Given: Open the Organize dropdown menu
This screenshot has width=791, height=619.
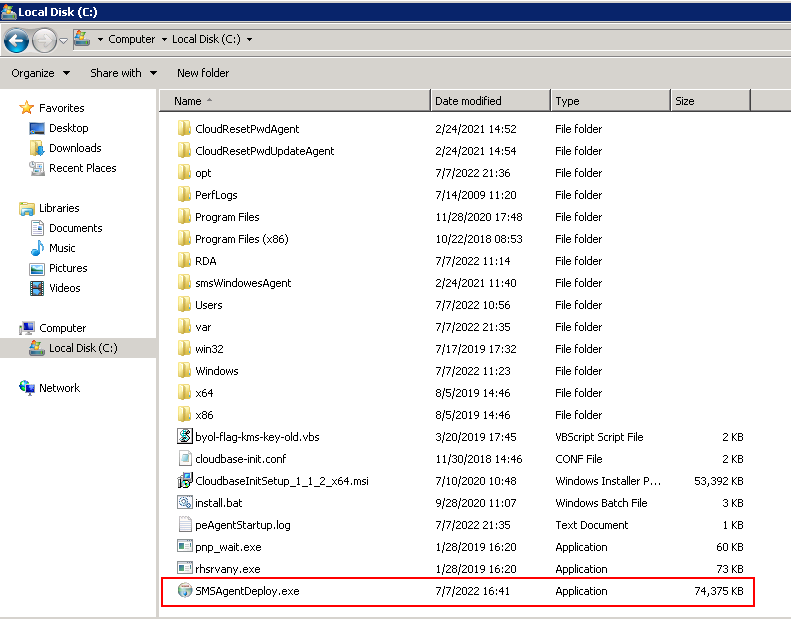Looking at the screenshot, I should tap(40, 73).
